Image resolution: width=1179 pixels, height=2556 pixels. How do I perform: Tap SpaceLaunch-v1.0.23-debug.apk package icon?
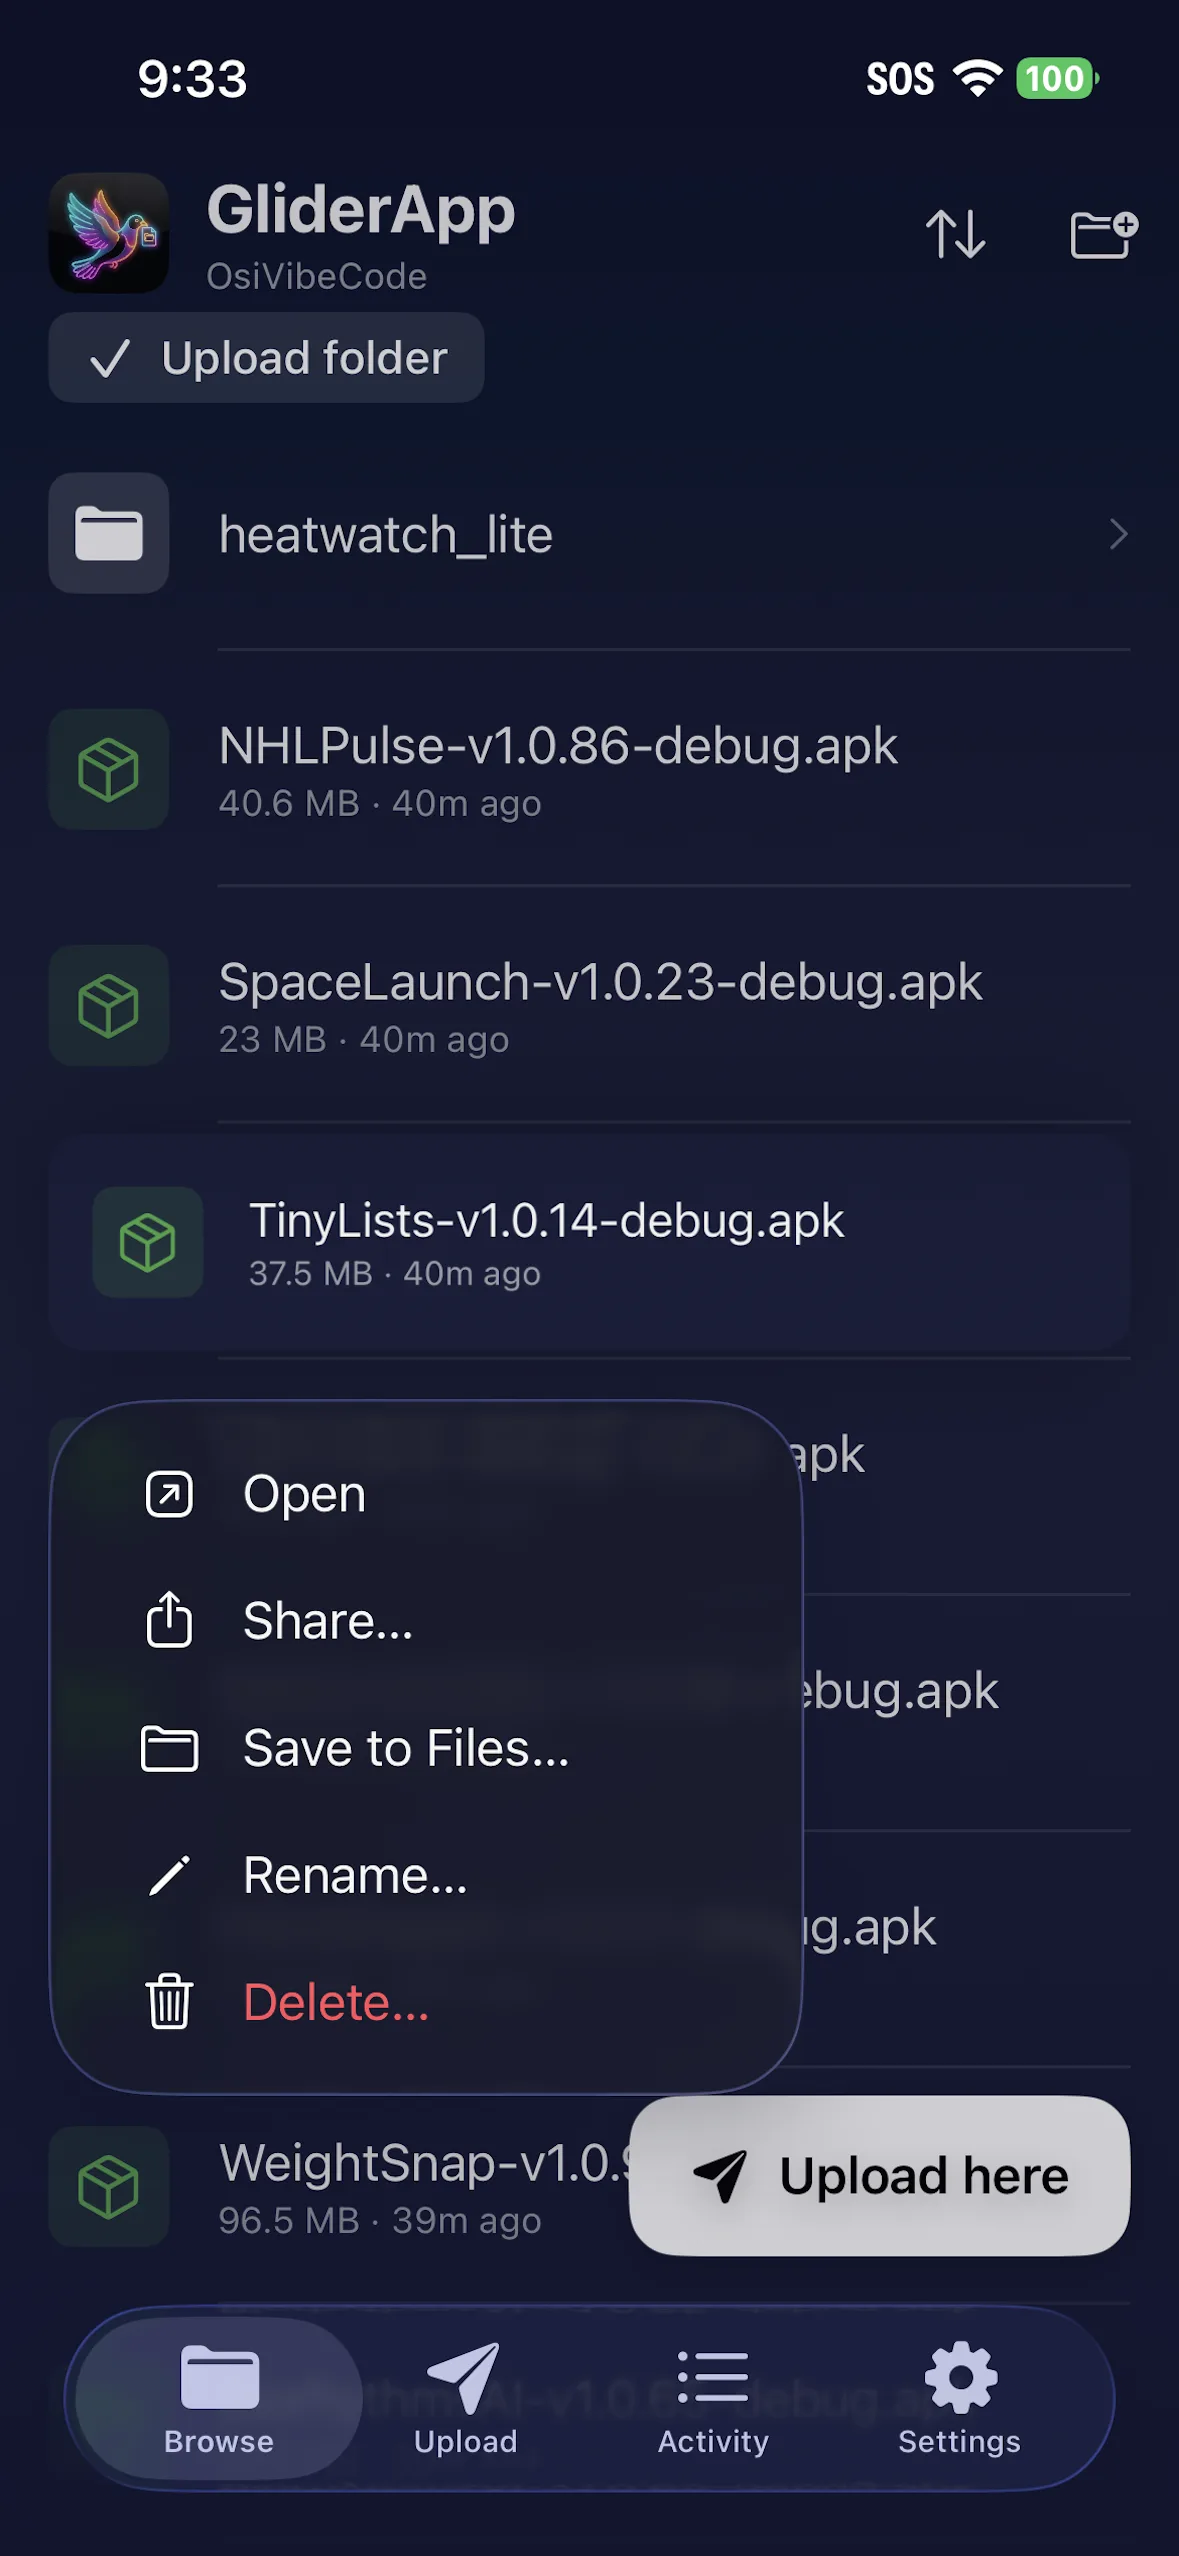109,1005
